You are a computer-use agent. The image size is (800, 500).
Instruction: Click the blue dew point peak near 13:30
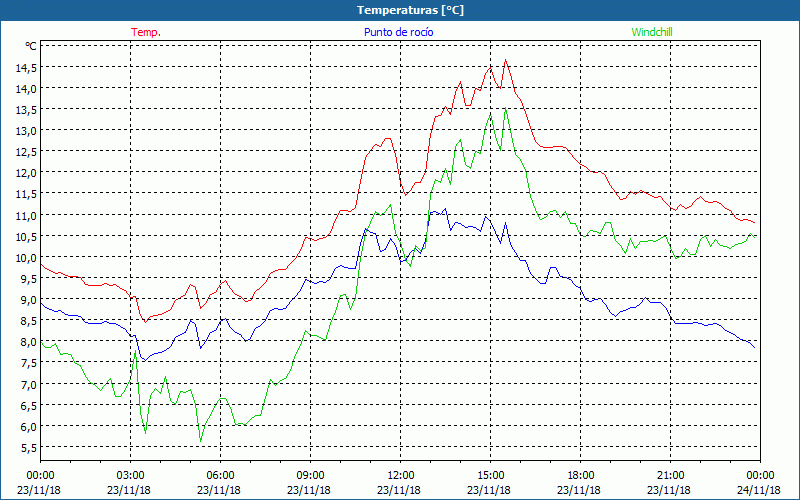(445, 209)
